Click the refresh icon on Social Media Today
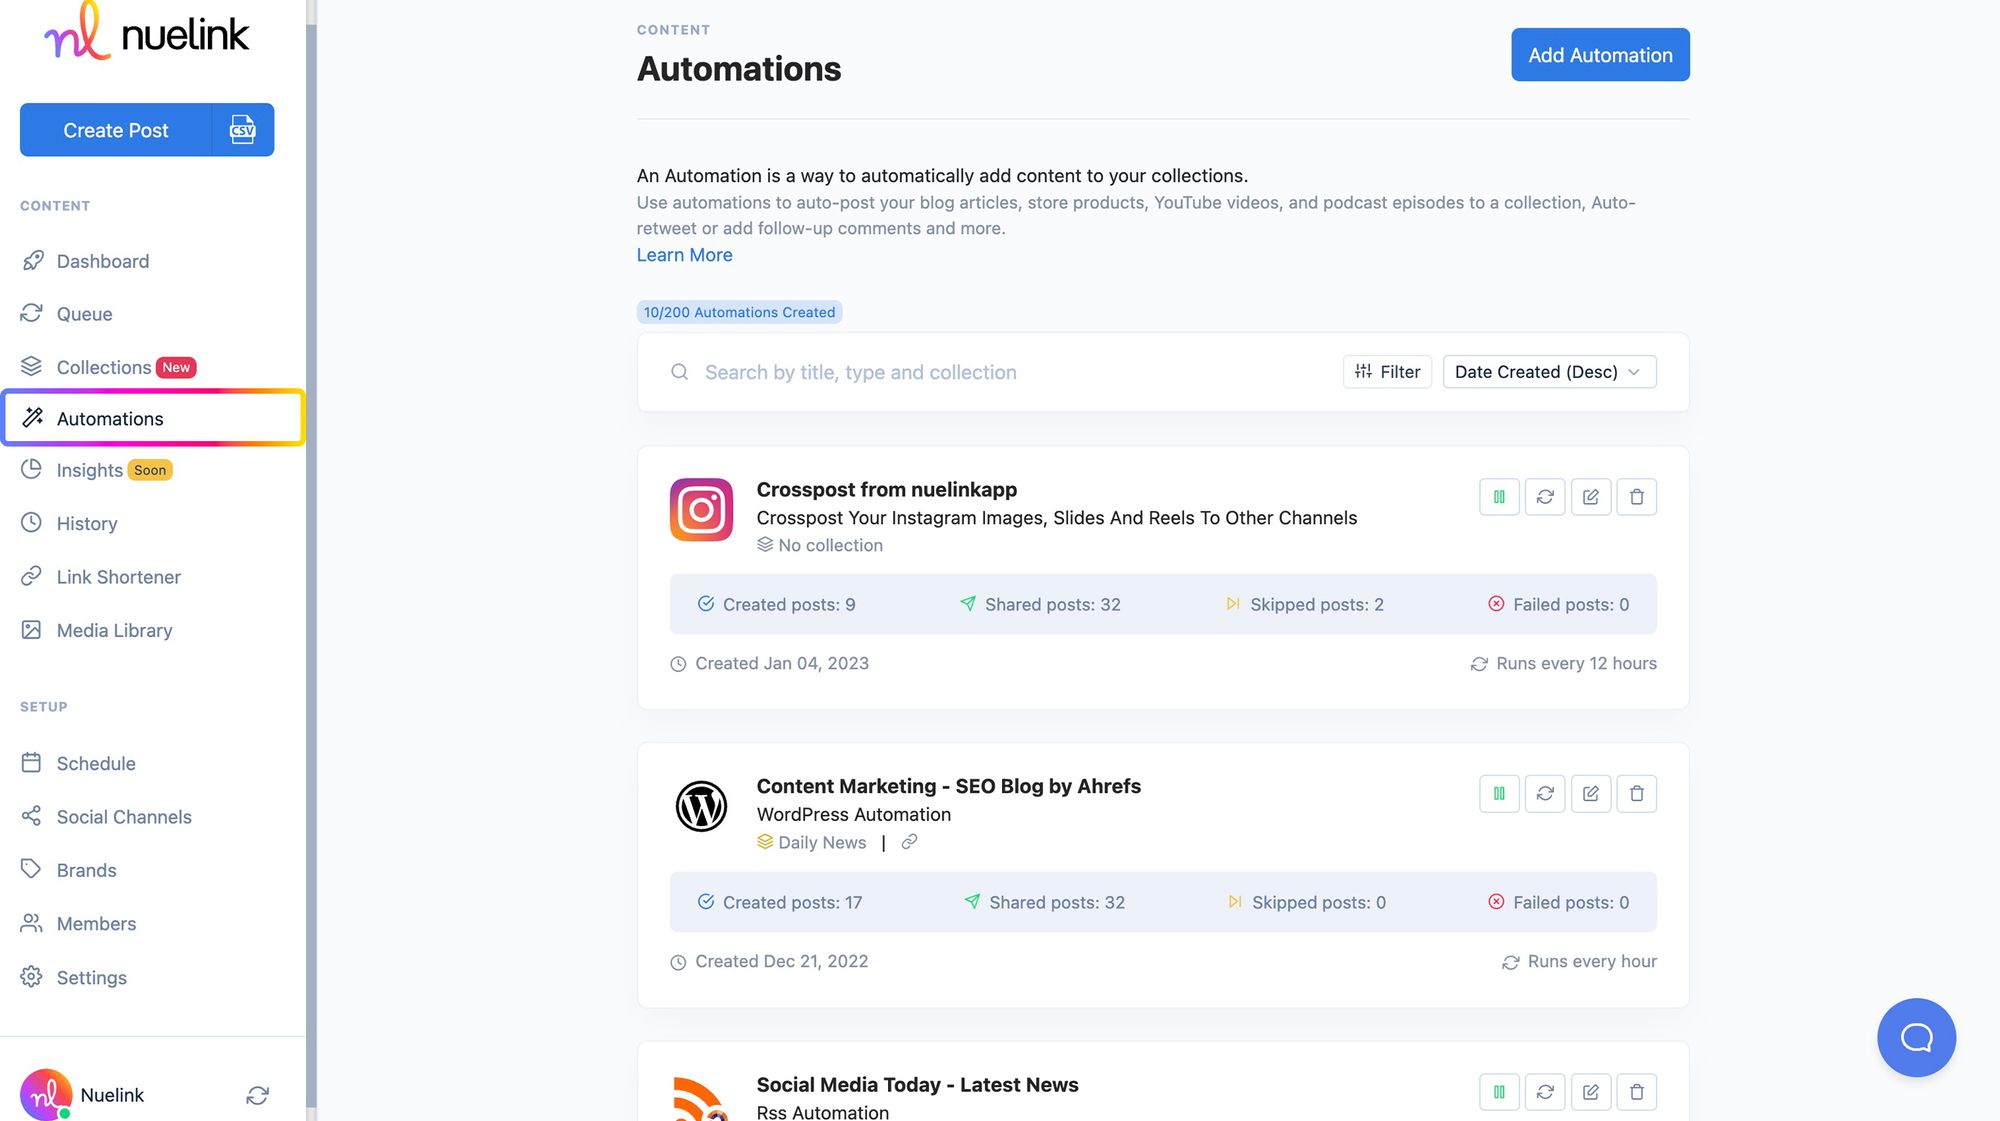This screenshot has height=1121, width=2000. [x=1544, y=1091]
